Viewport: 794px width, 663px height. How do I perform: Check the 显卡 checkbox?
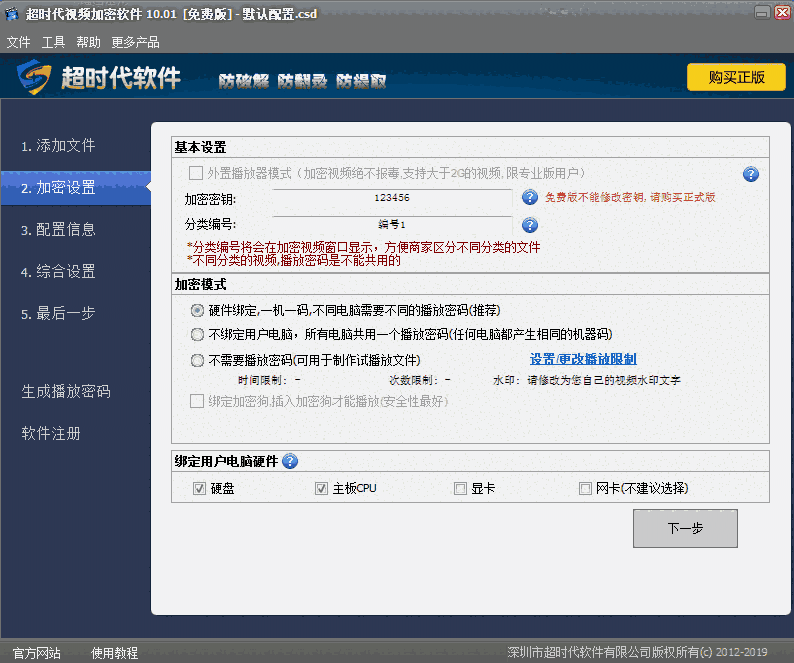pos(460,488)
